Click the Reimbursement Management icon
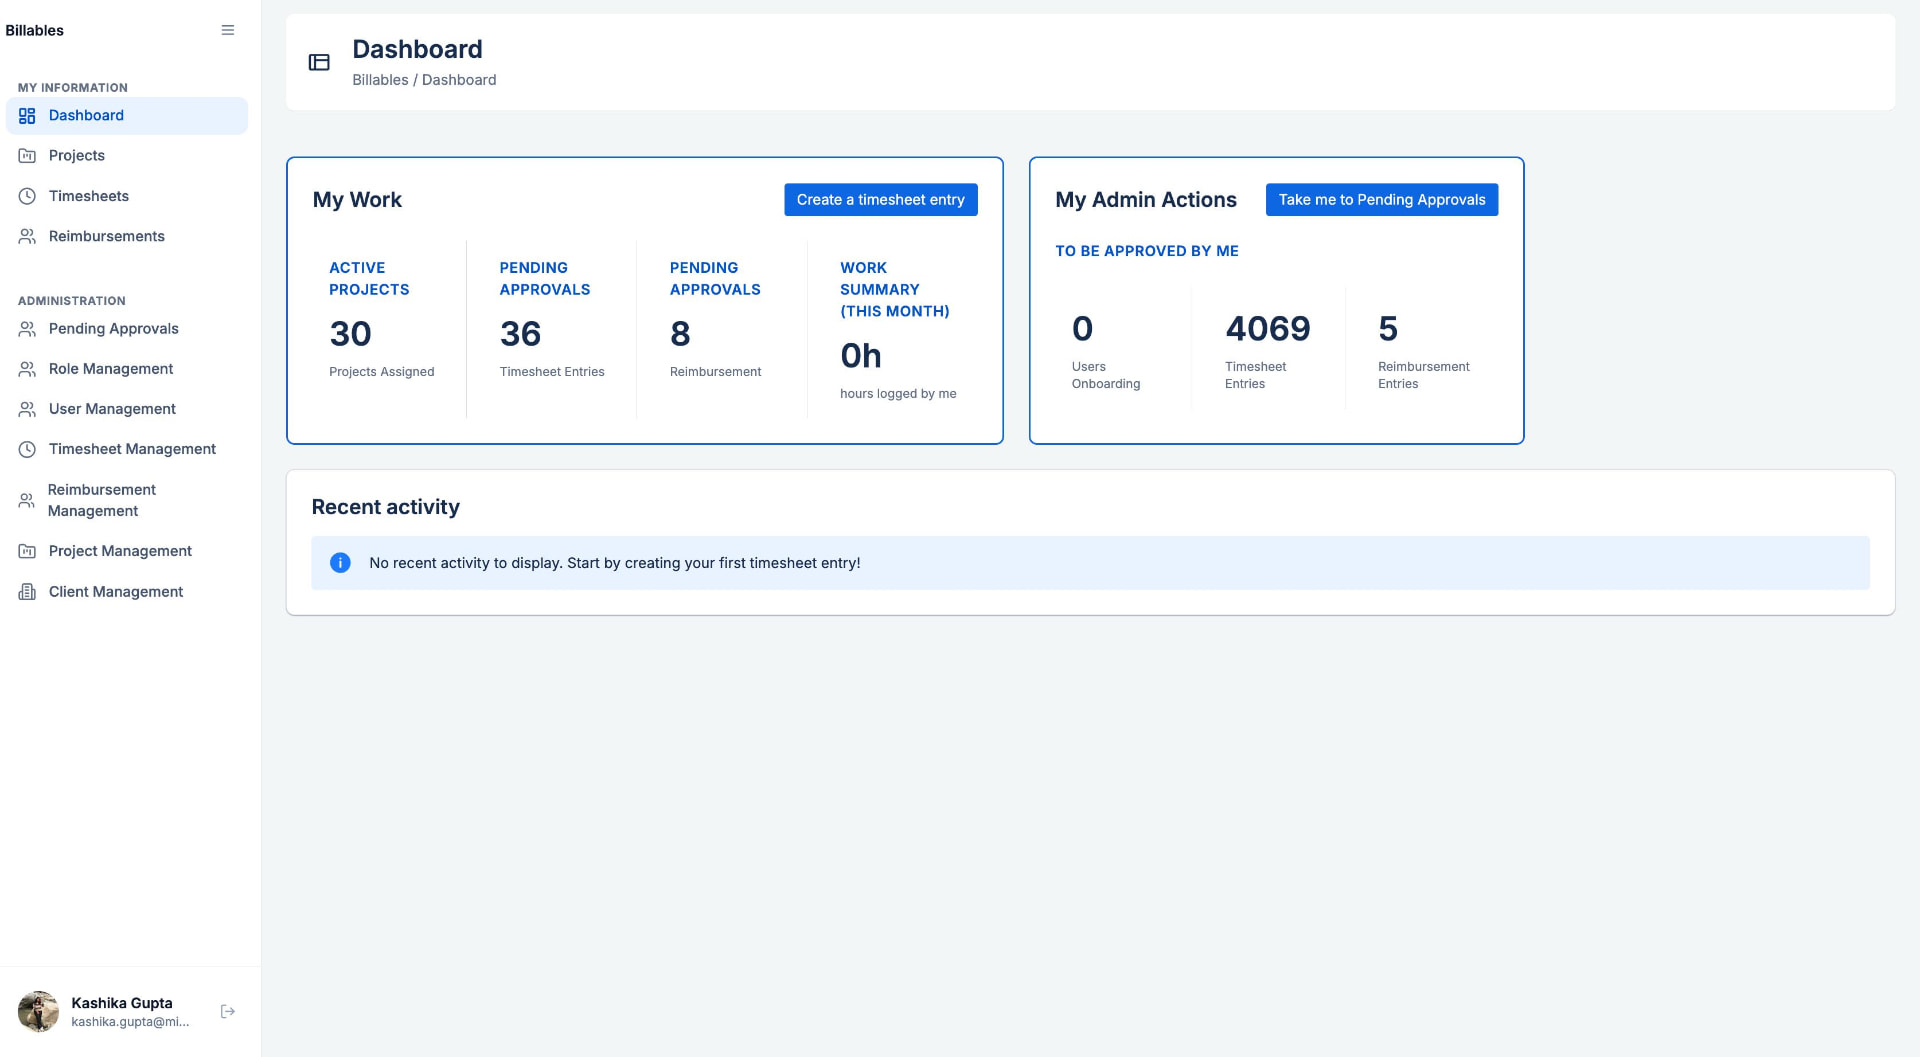Image resolution: width=1920 pixels, height=1057 pixels. tap(27, 500)
